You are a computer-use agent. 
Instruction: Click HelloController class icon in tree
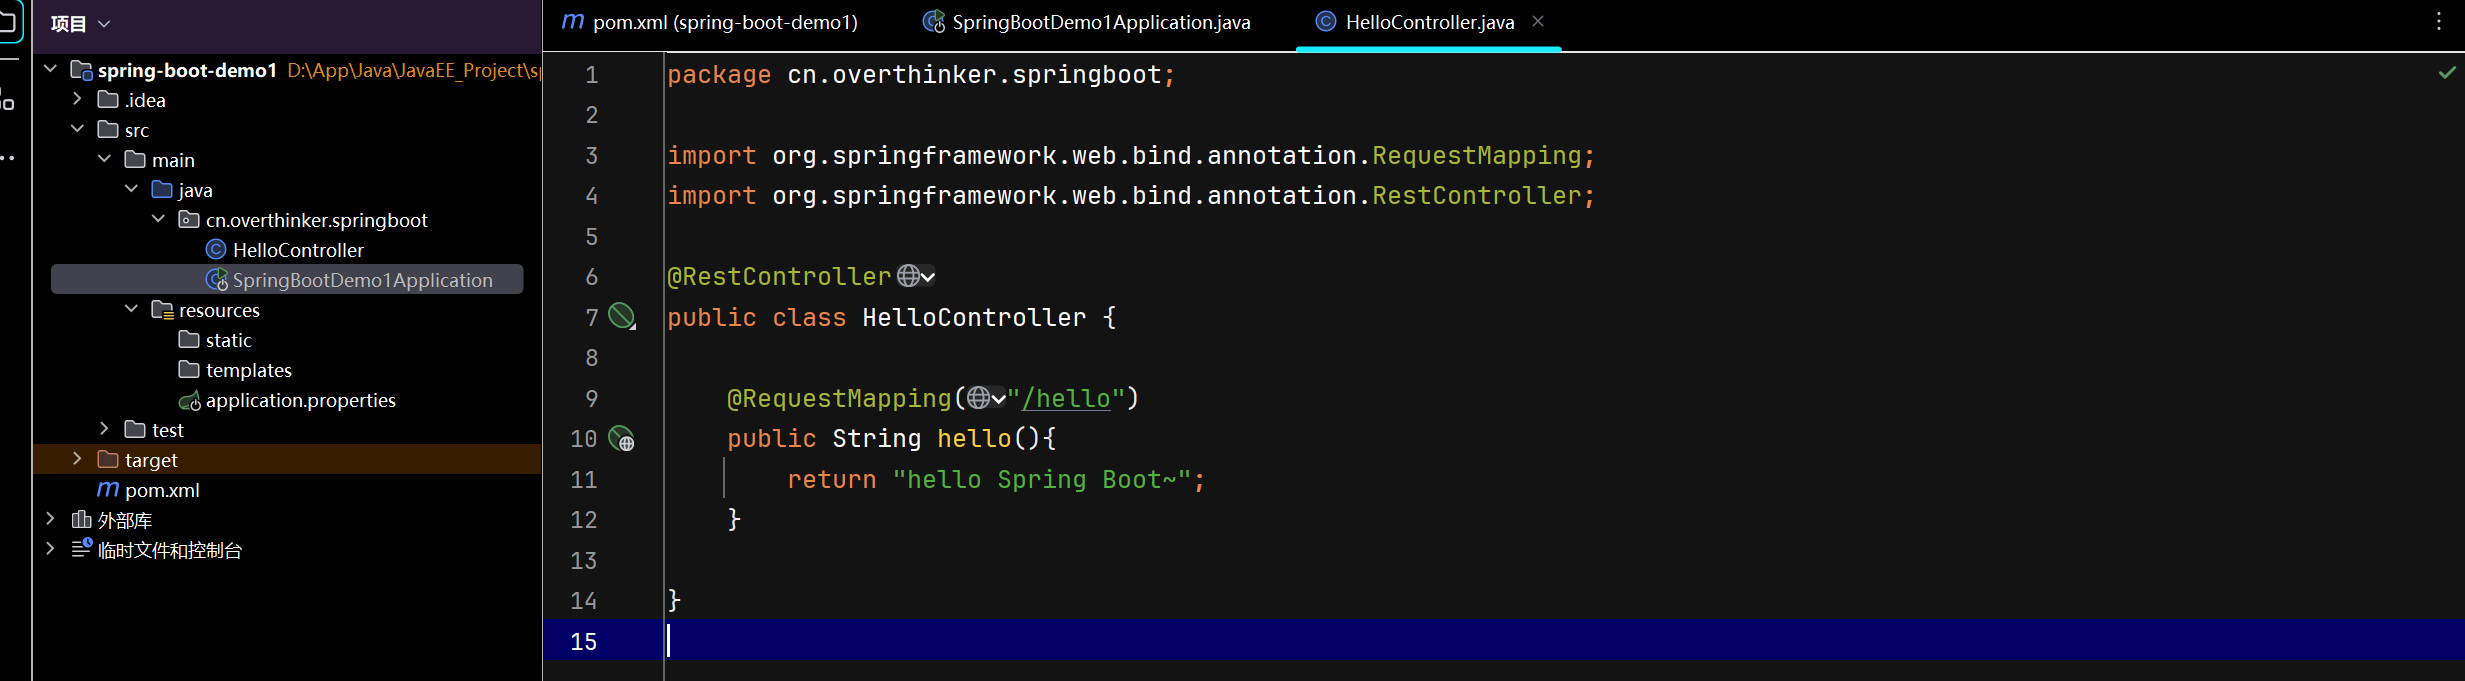click(216, 249)
